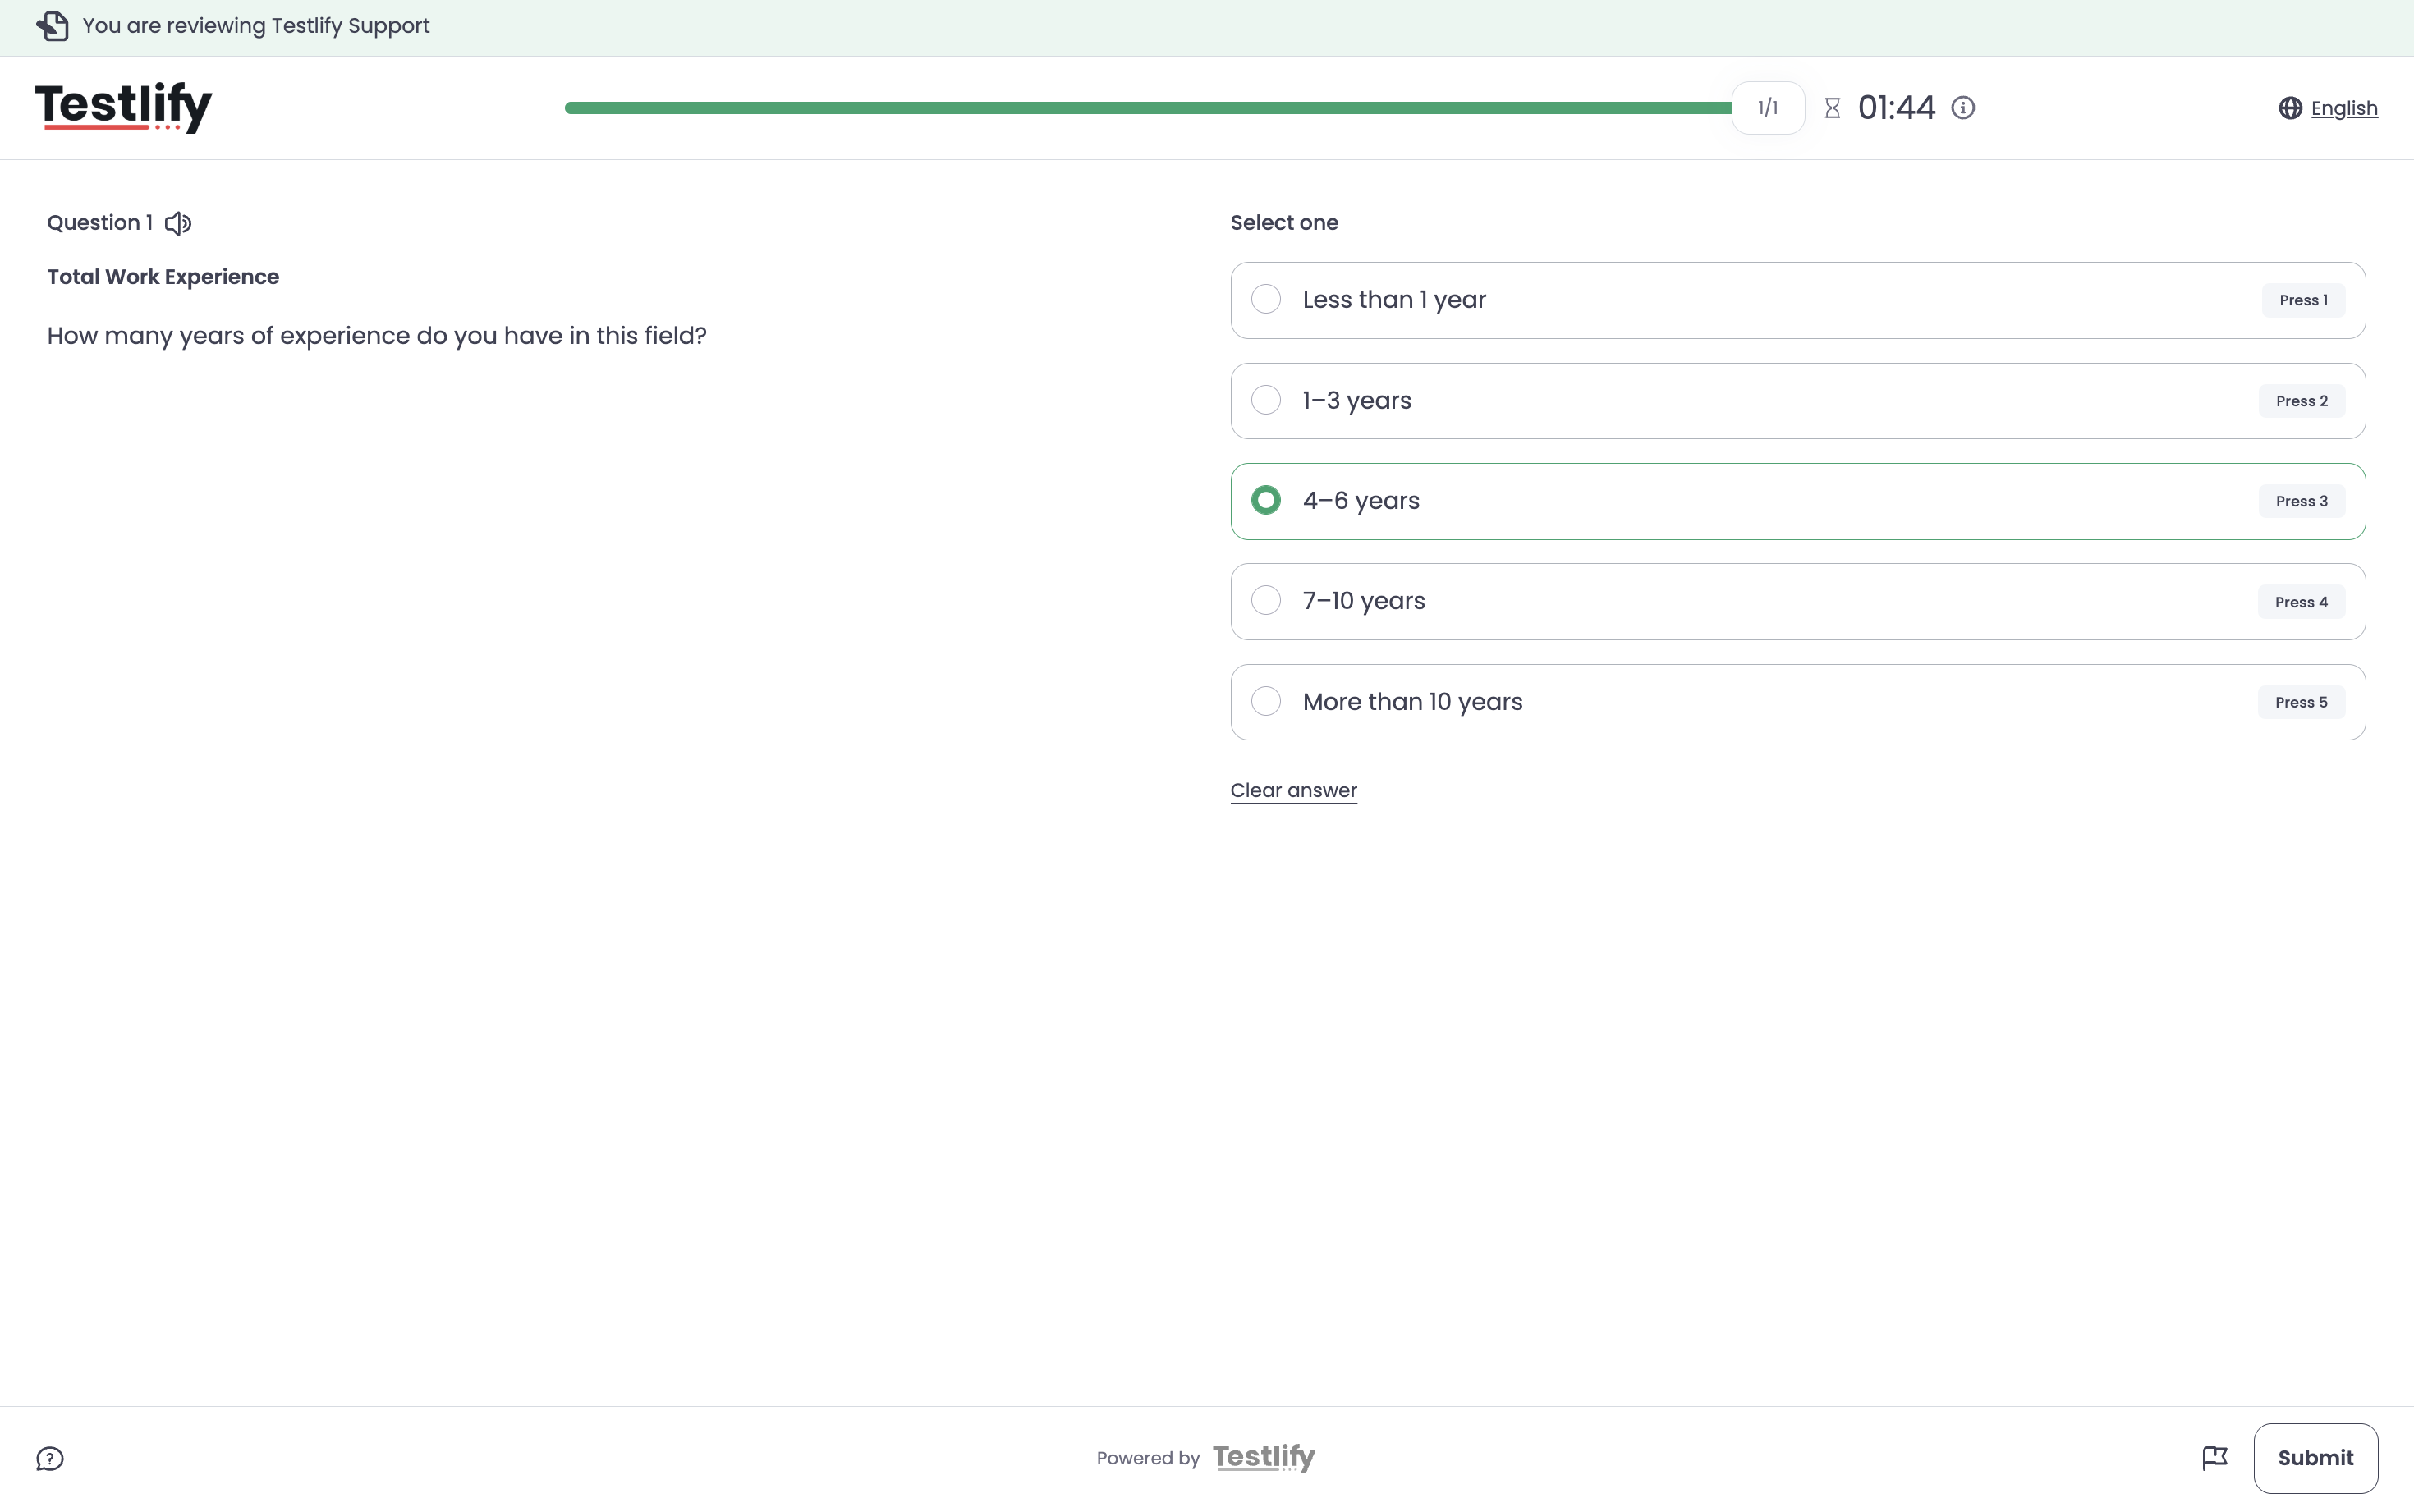Click the "Powered by Testlify" footer logo

[x=1264, y=1457]
